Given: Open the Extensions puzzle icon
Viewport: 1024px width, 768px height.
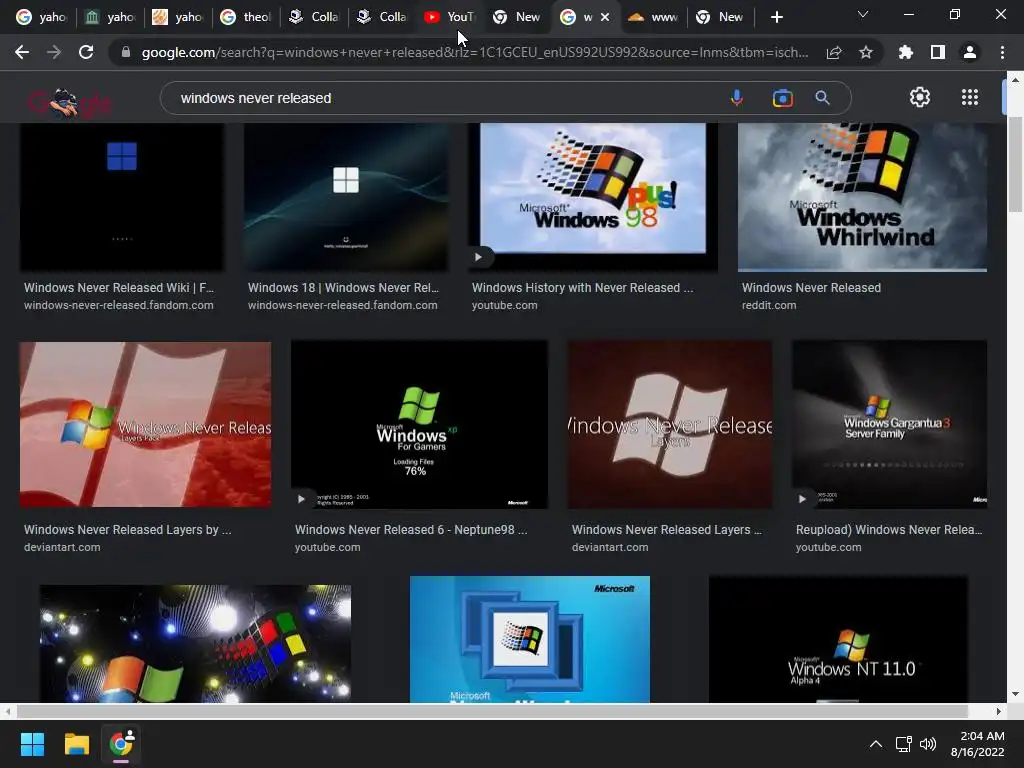Looking at the screenshot, I should 906,52.
